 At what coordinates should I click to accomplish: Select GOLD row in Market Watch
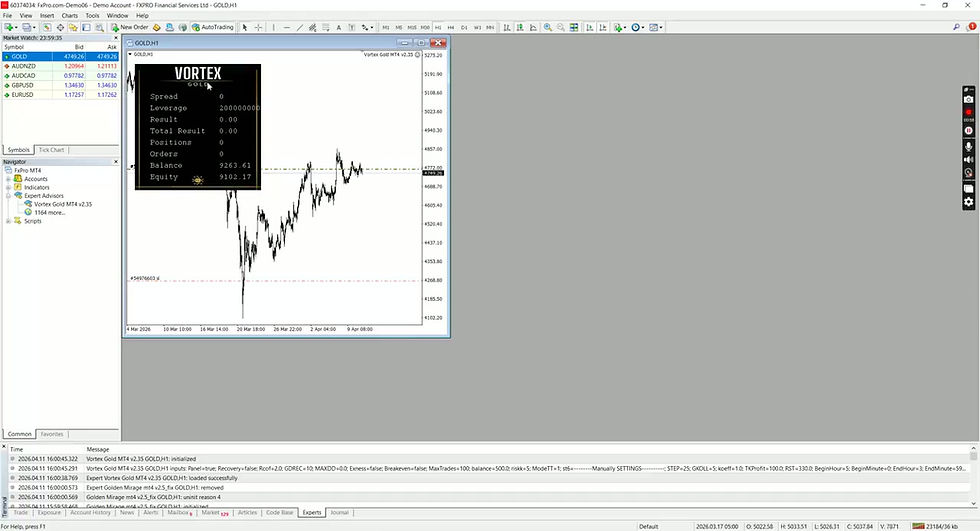coord(60,56)
